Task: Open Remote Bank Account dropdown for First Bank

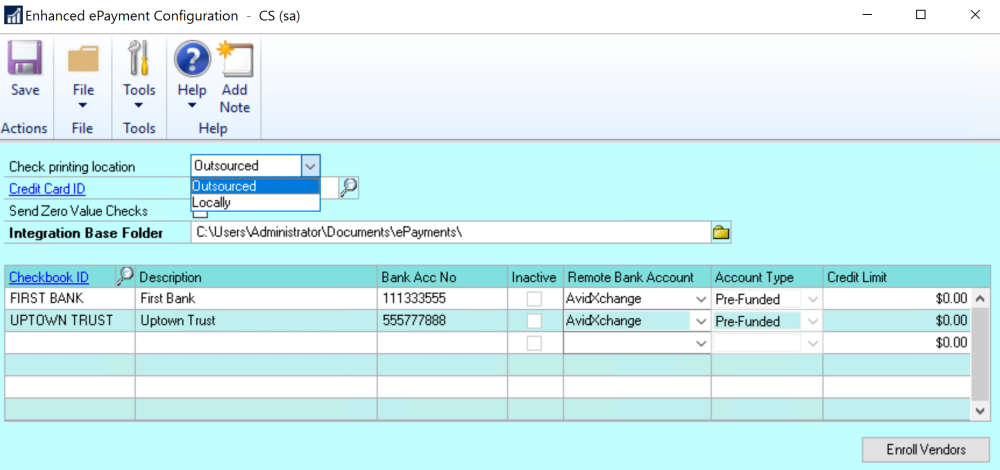Action: coord(701,298)
